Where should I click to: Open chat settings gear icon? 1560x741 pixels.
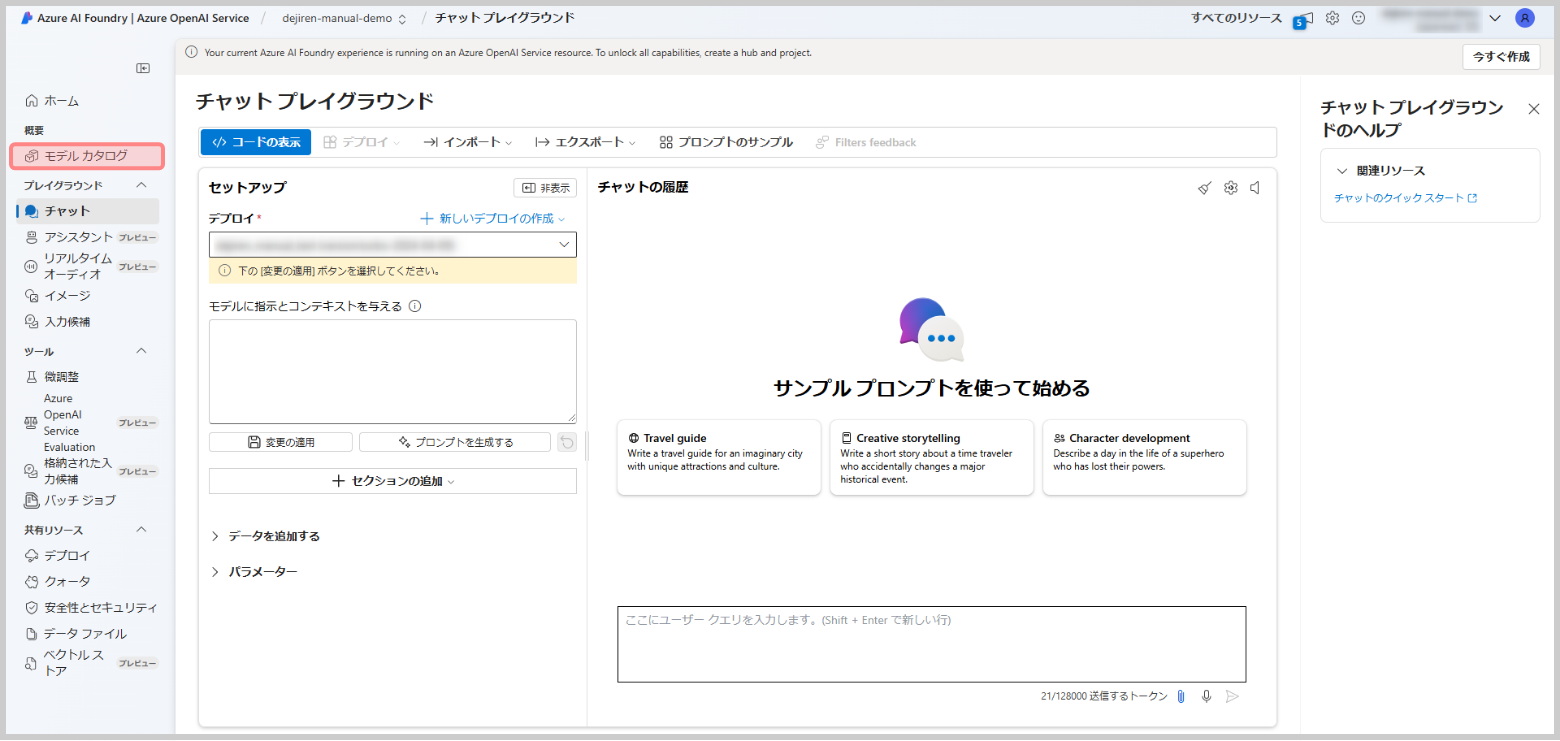(1231, 188)
